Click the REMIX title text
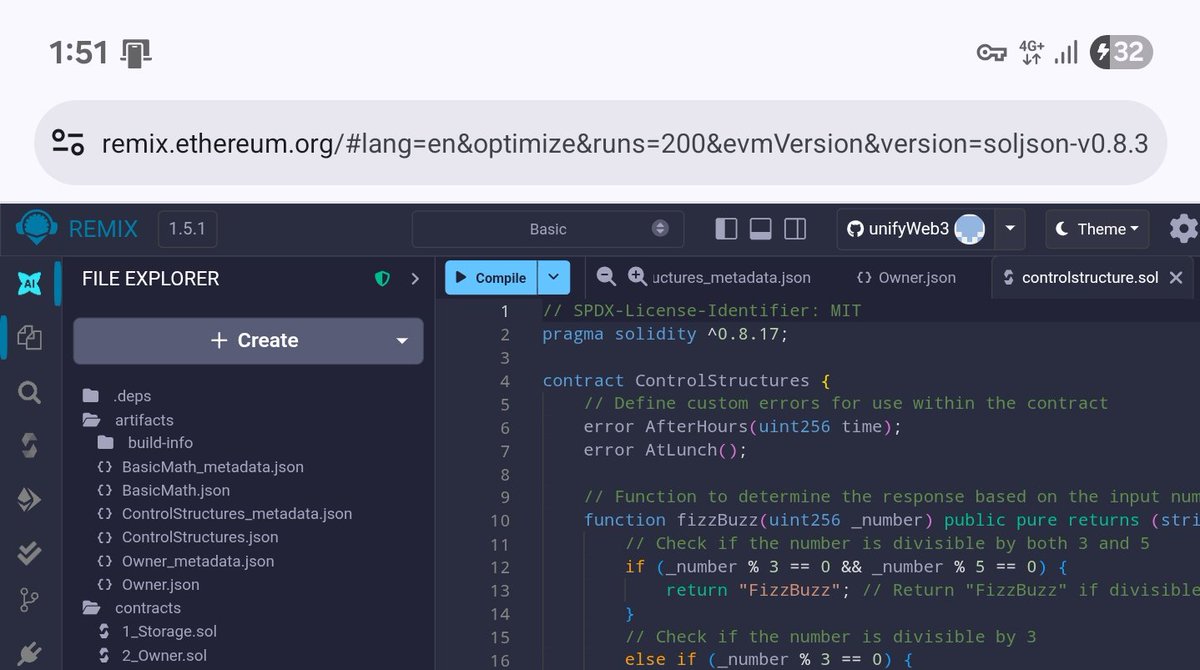Image resolution: width=1200 pixels, height=670 pixels. pyautogui.click(x=103, y=229)
